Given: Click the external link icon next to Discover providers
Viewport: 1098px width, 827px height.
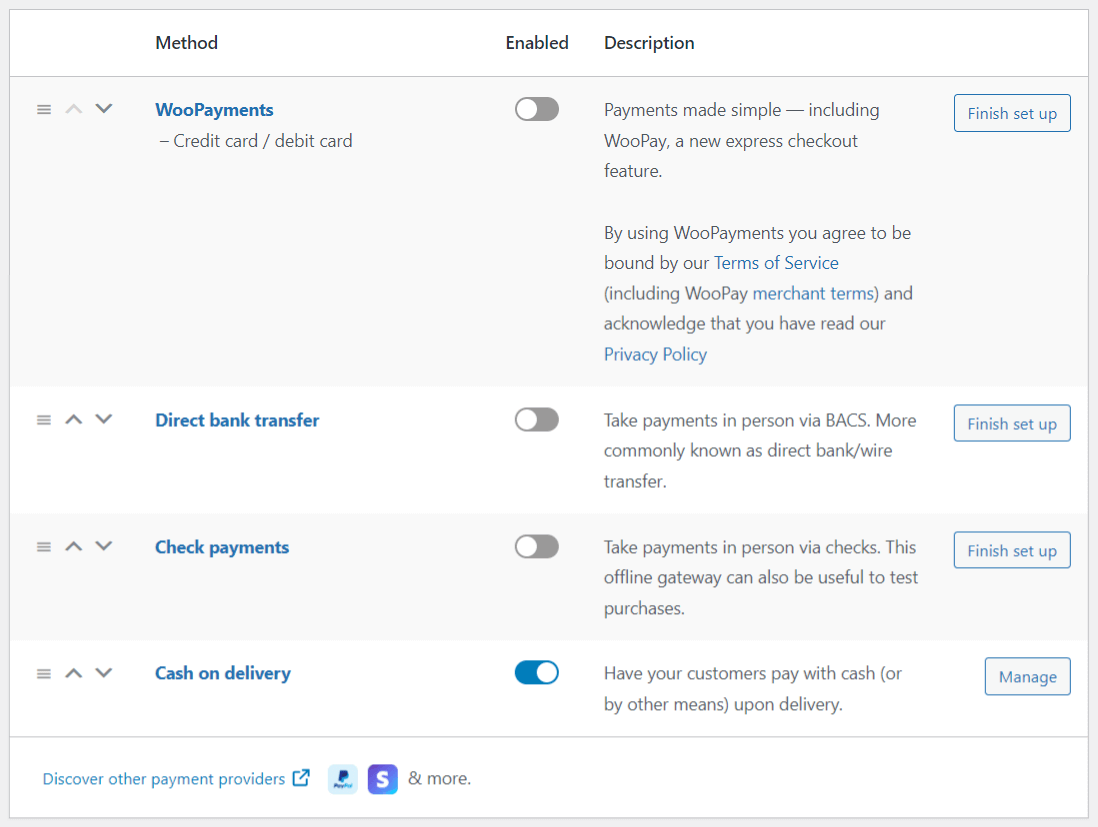Looking at the screenshot, I should click(301, 777).
